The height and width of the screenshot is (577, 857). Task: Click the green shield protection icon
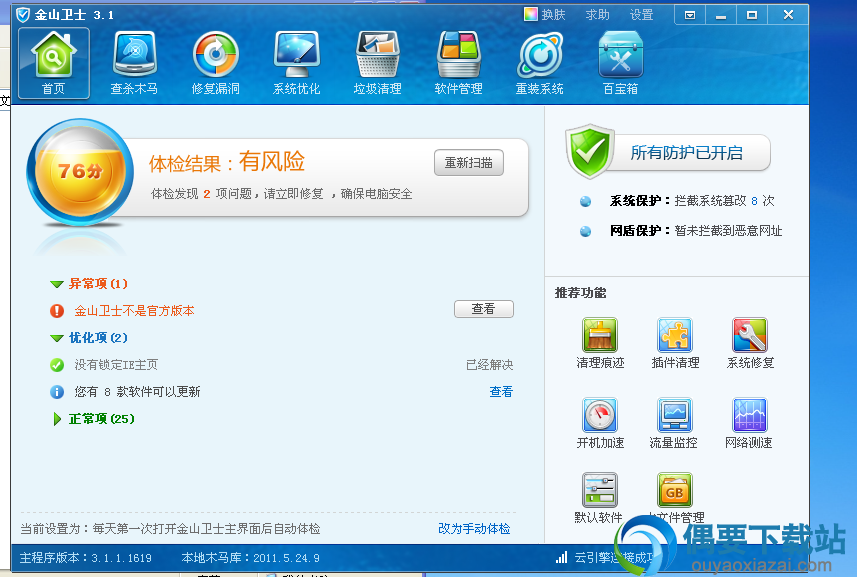590,151
